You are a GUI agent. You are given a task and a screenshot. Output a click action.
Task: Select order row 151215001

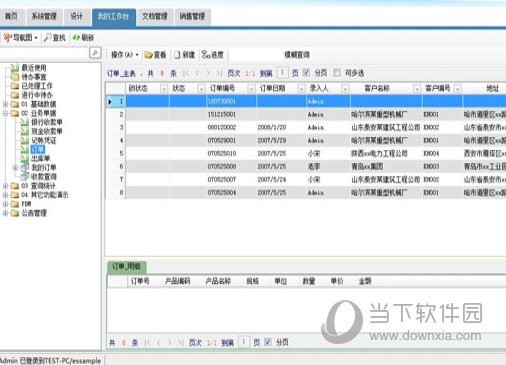[x=306, y=114]
